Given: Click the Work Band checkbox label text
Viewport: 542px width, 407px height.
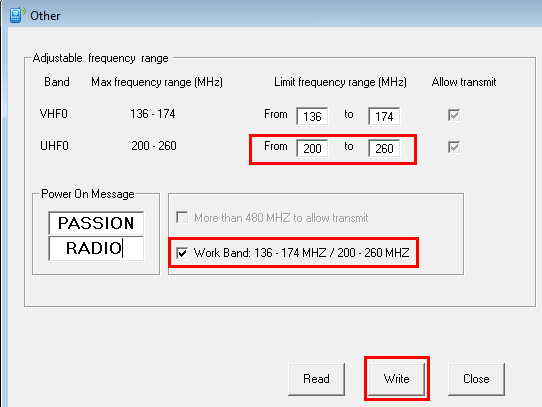Looking at the screenshot, I should [301, 253].
